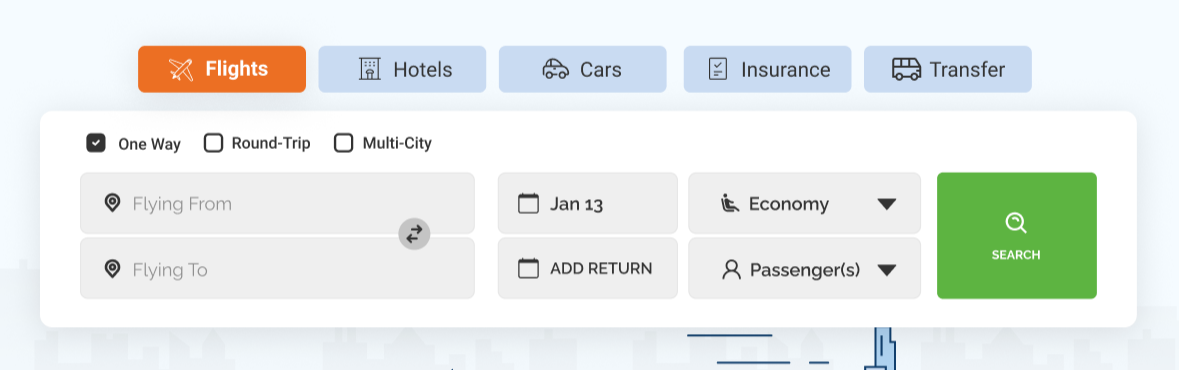Click the person icon next to Passenger(s)
The width and height of the screenshot is (1179, 370).
(x=731, y=269)
